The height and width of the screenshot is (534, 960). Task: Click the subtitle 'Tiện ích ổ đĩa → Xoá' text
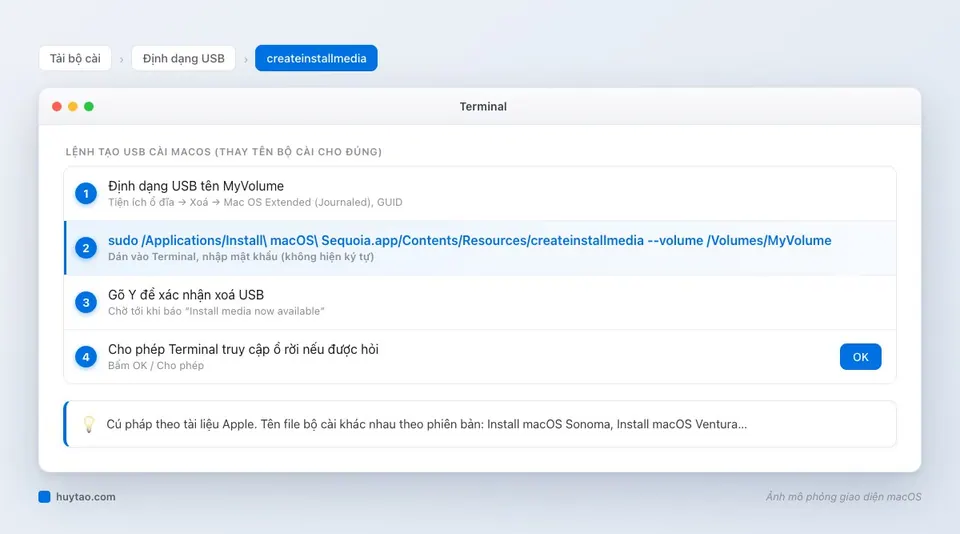click(x=255, y=202)
